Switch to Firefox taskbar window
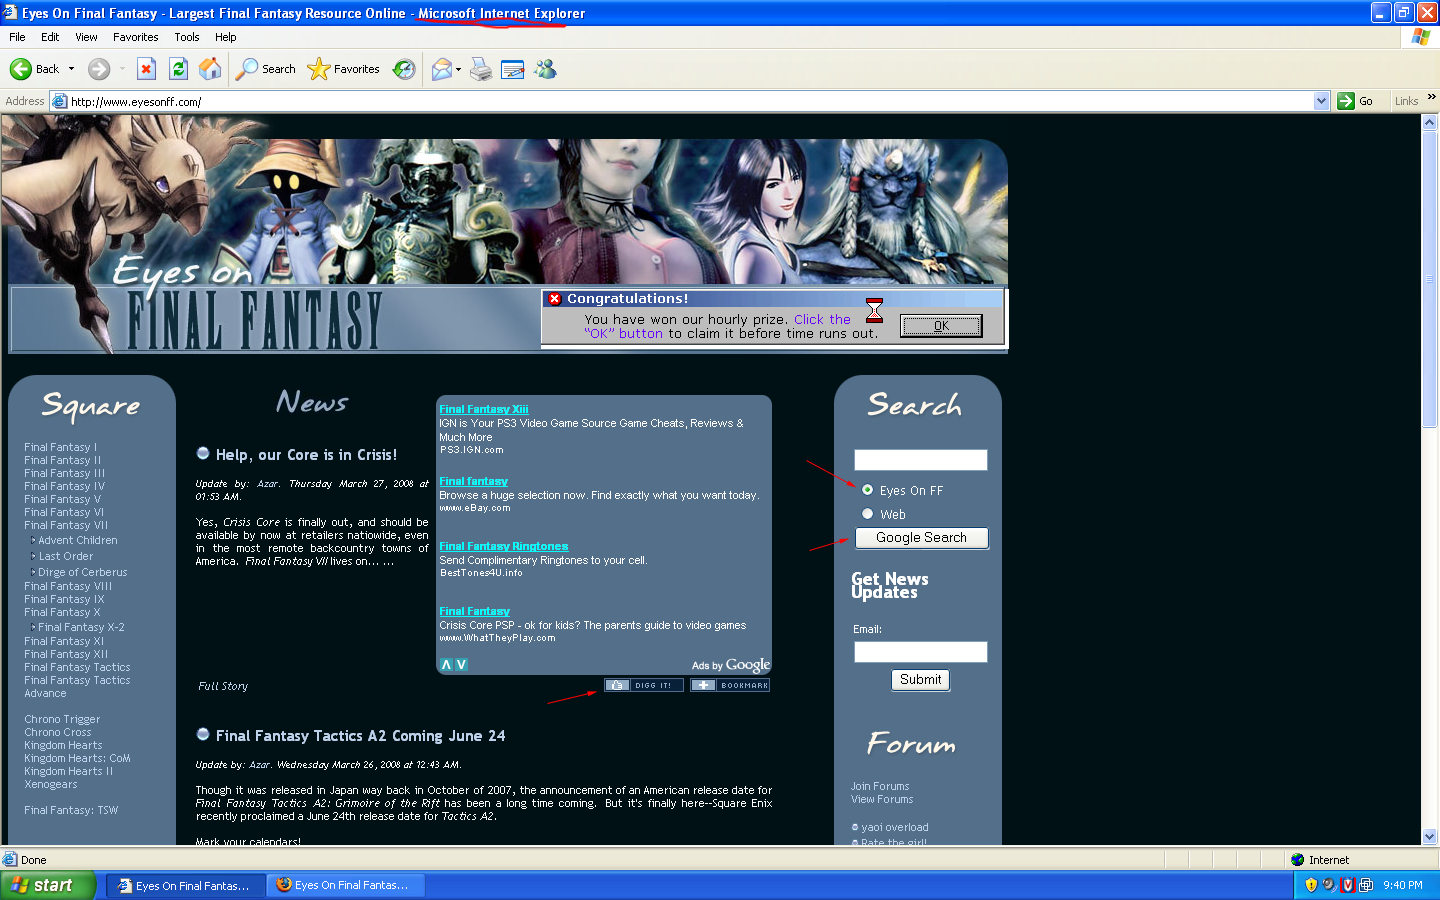 click(345, 885)
